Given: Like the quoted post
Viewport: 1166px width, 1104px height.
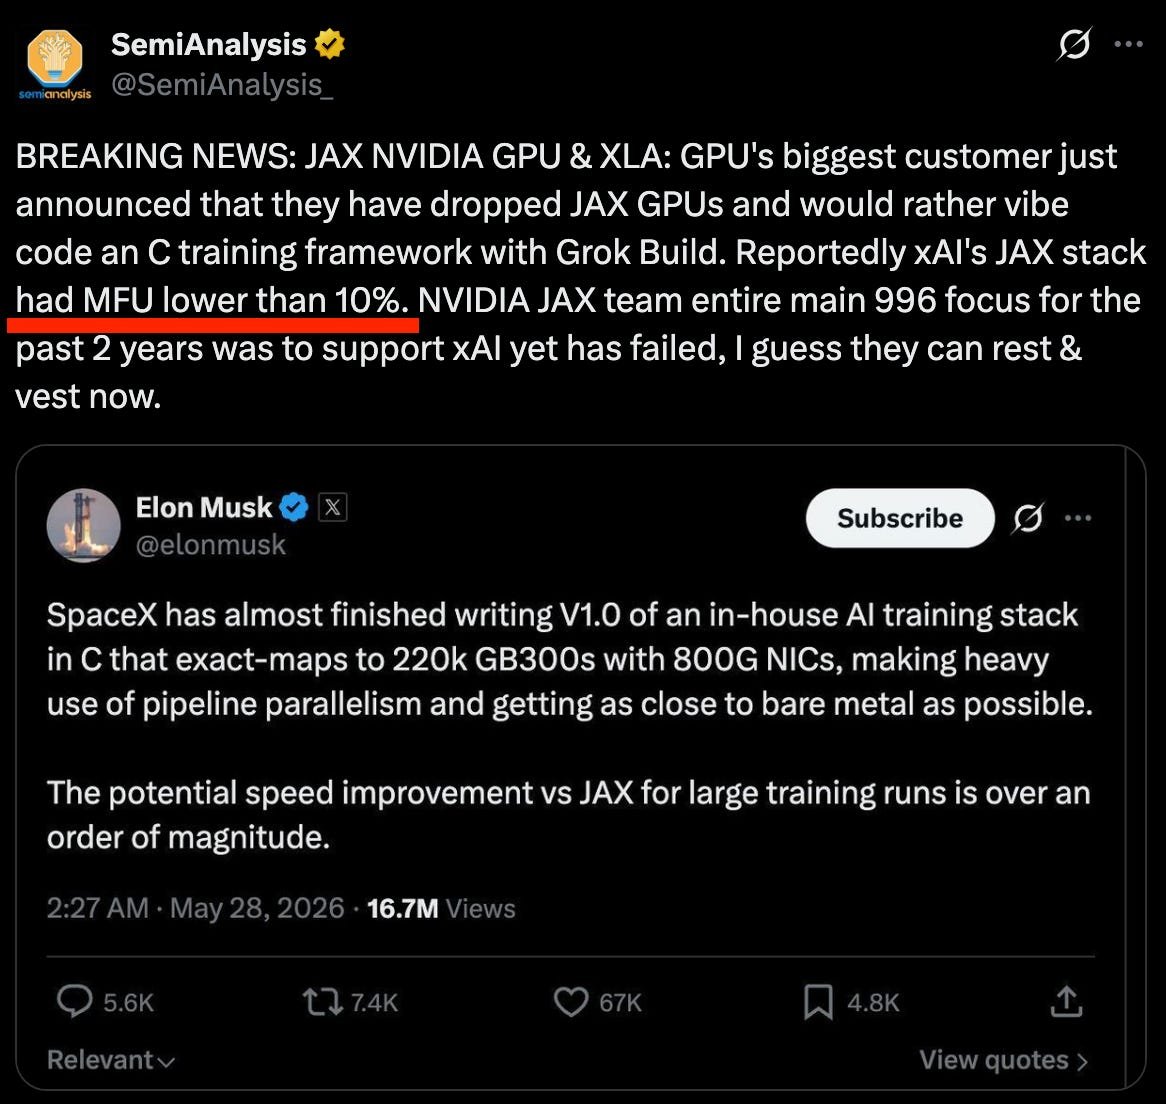Looking at the screenshot, I should (x=598, y=1002).
